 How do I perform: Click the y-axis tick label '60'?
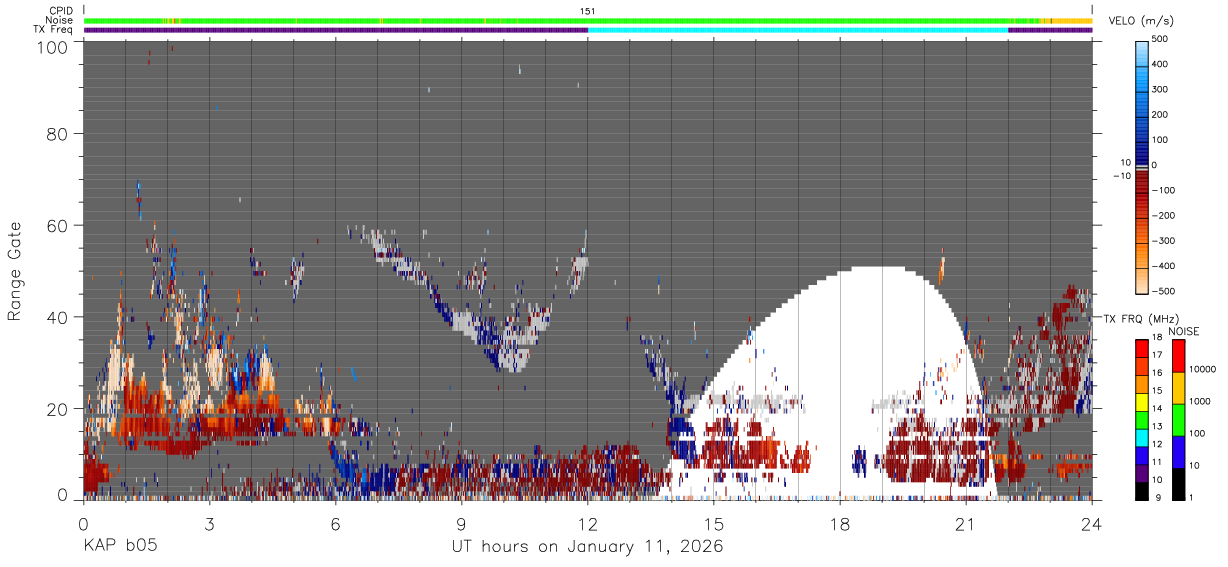[57, 225]
